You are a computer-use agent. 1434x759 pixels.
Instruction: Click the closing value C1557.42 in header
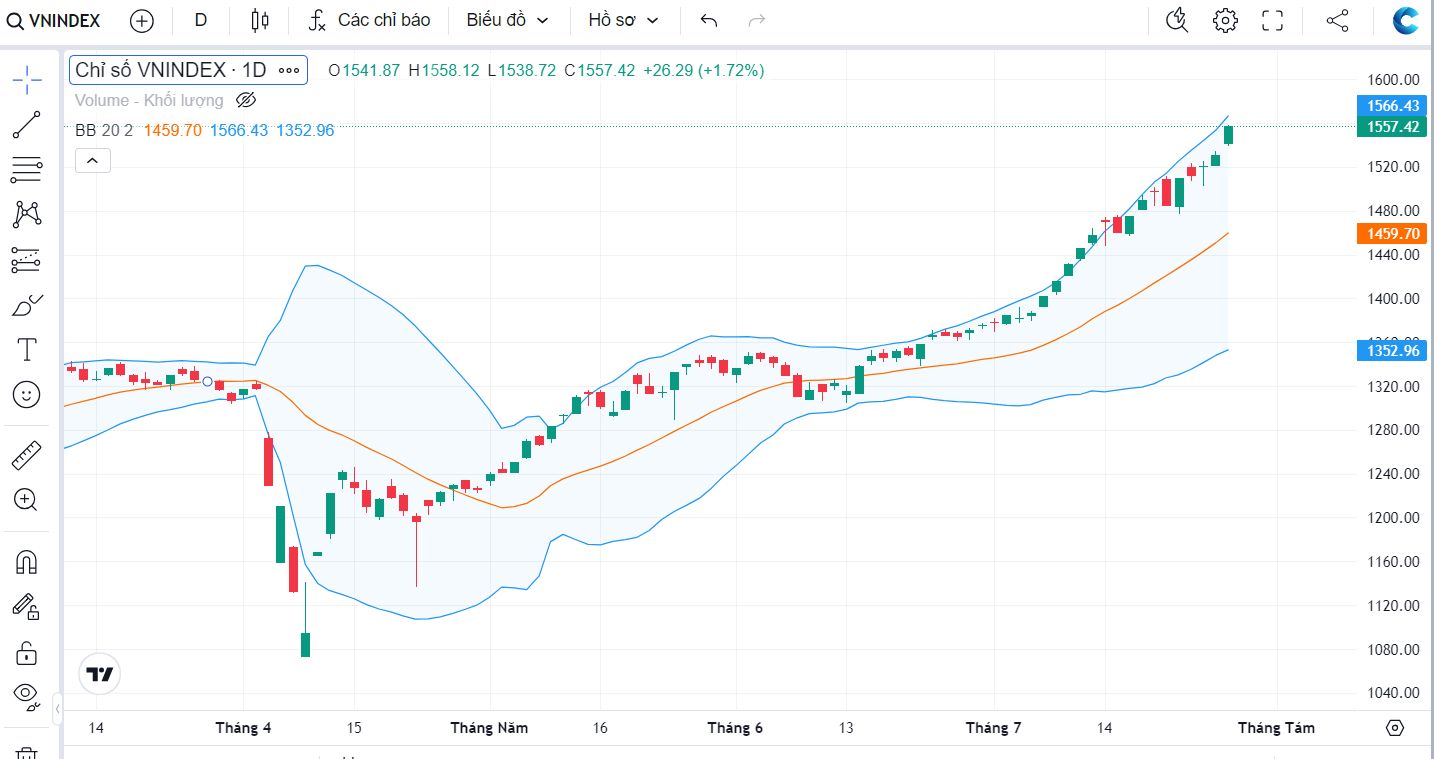tap(599, 70)
